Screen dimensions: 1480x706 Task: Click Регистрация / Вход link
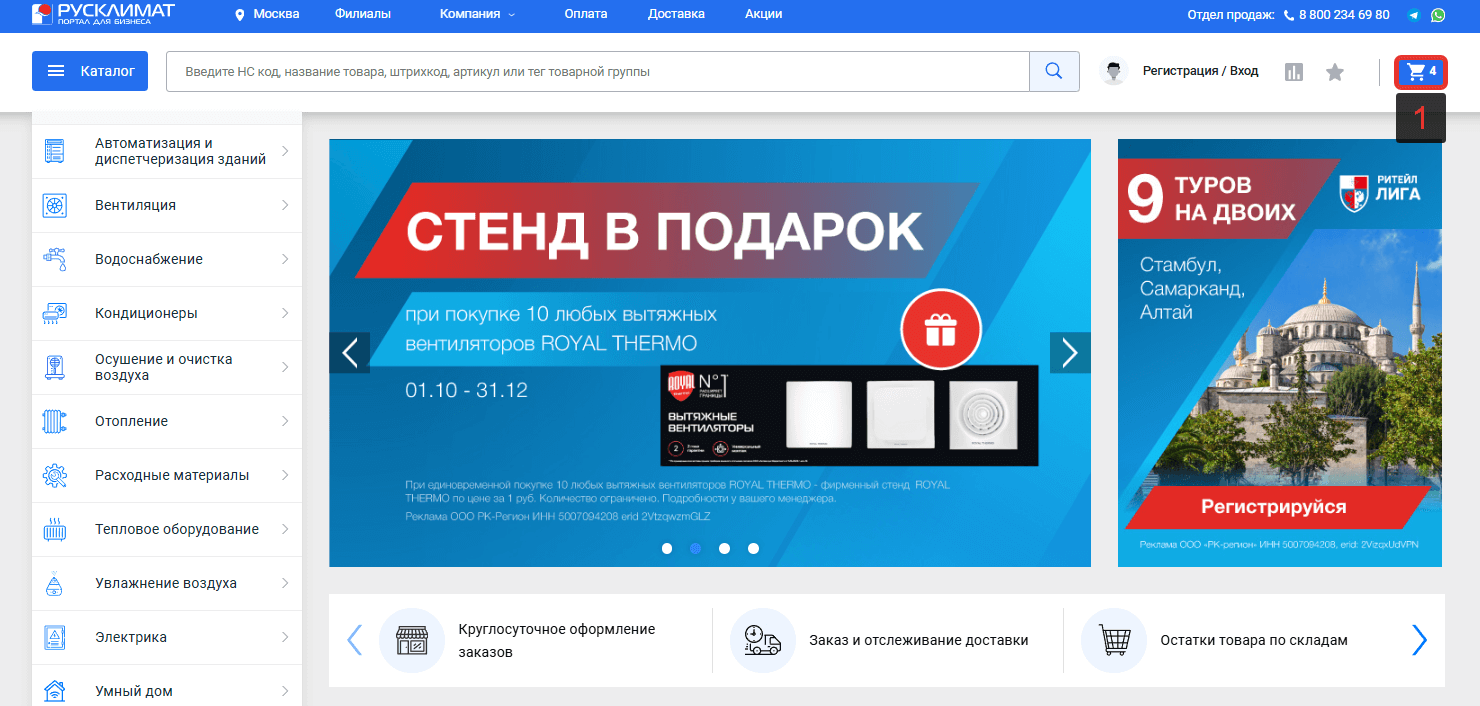pyautogui.click(x=1200, y=71)
